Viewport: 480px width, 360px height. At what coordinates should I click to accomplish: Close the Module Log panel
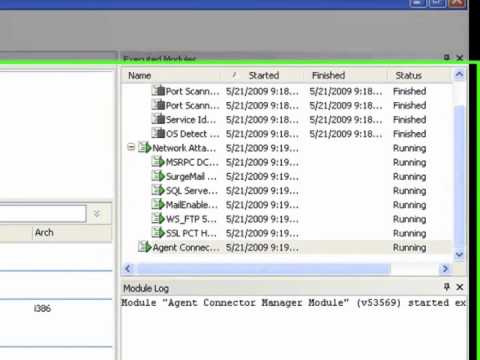pyautogui.click(x=460, y=287)
